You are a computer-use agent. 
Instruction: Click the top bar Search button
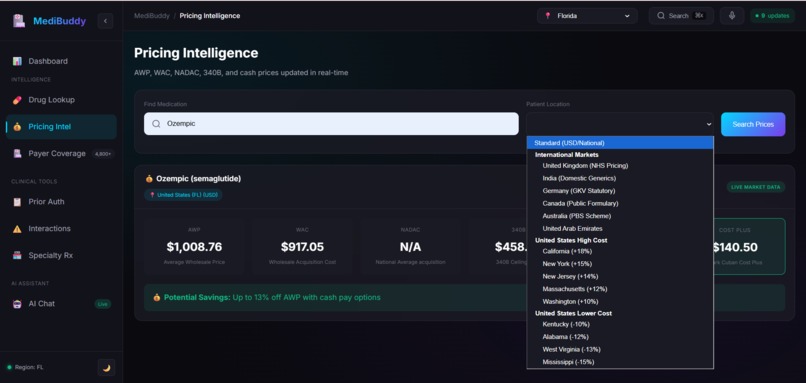point(681,16)
